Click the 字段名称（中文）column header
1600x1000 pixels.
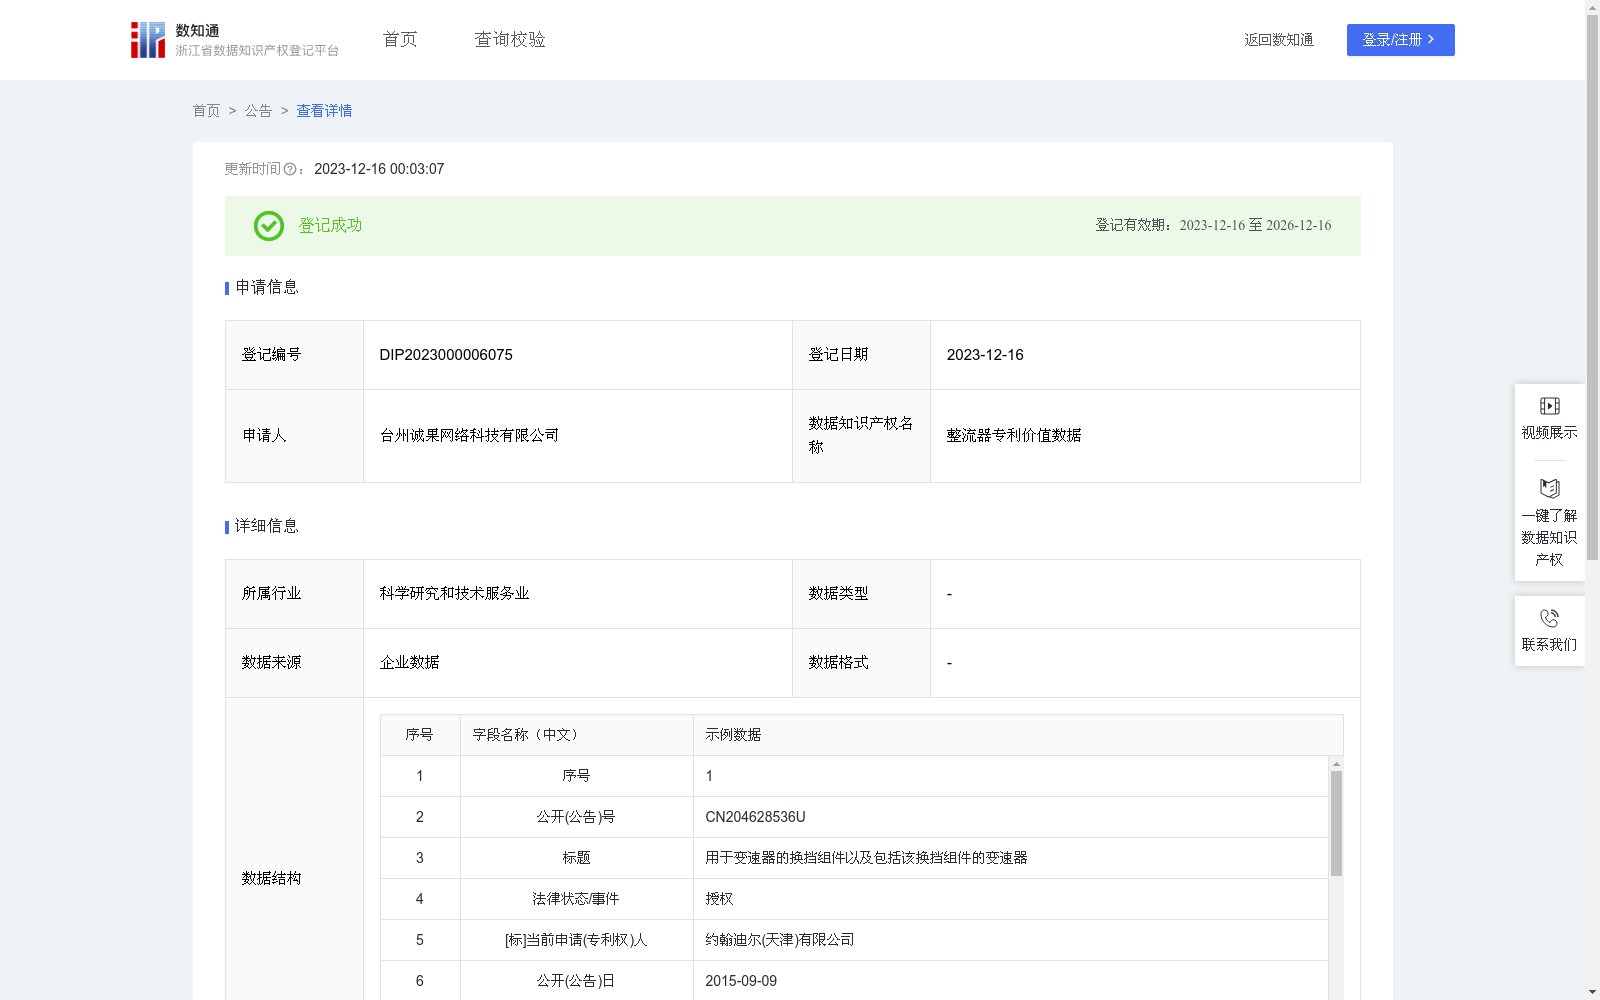coord(576,735)
